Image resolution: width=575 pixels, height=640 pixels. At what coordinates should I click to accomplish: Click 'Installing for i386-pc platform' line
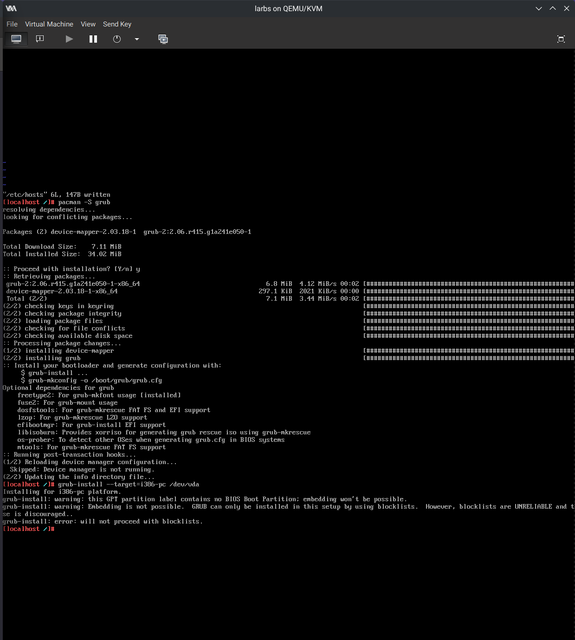click(x=62, y=492)
